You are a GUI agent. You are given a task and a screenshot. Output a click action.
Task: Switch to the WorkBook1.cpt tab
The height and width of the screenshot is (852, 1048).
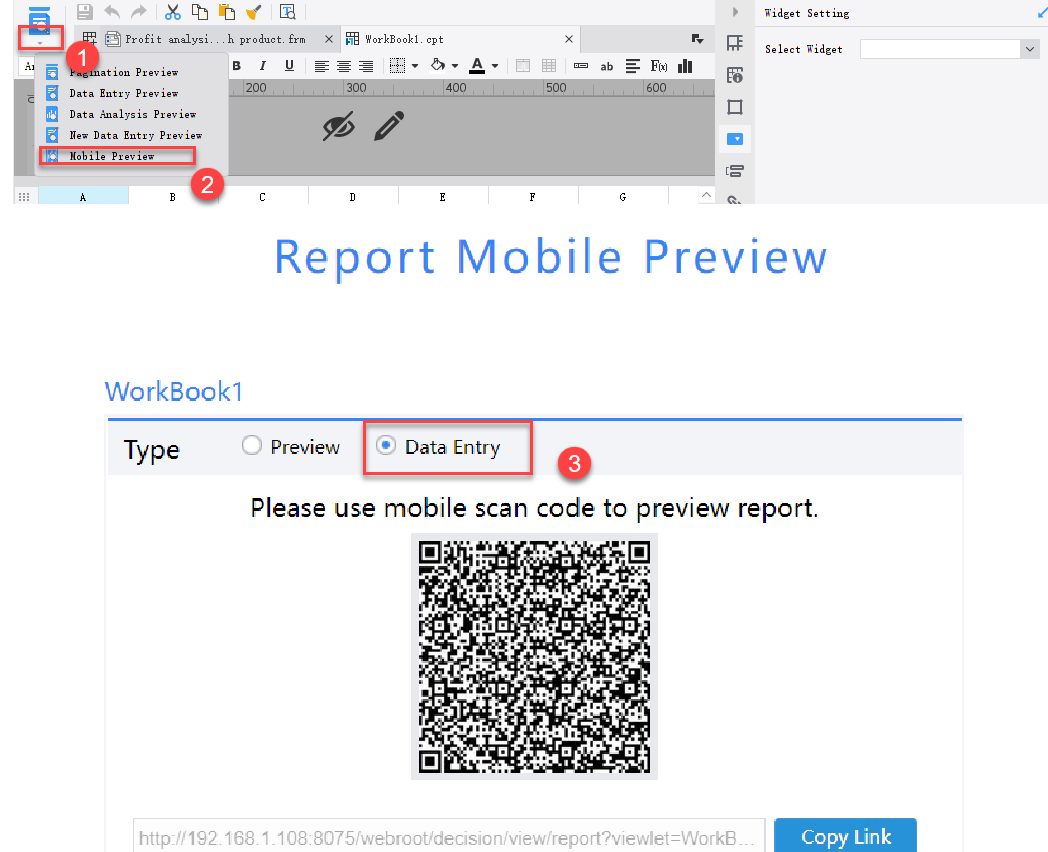[404, 39]
